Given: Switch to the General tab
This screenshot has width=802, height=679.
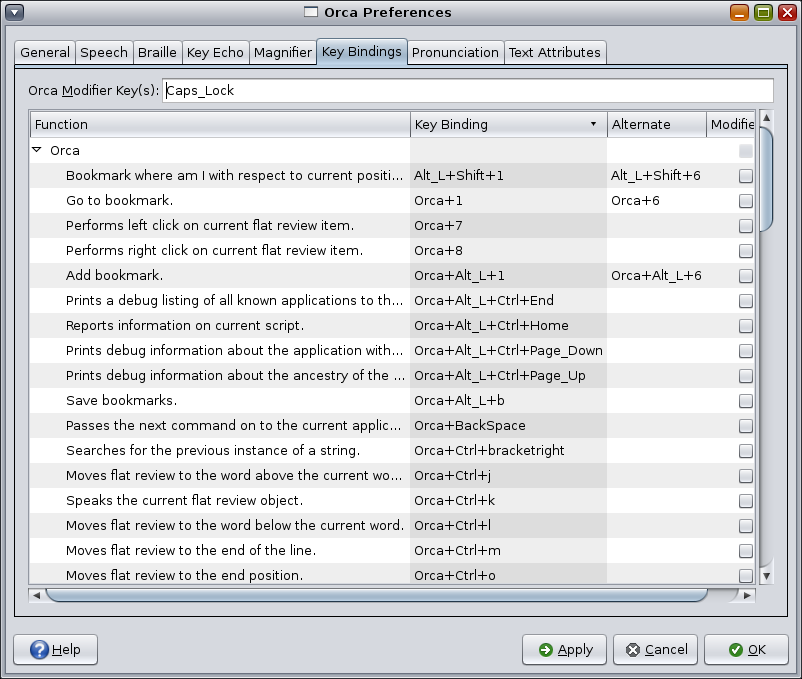Looking at the screenshot, I should [45, 53].
